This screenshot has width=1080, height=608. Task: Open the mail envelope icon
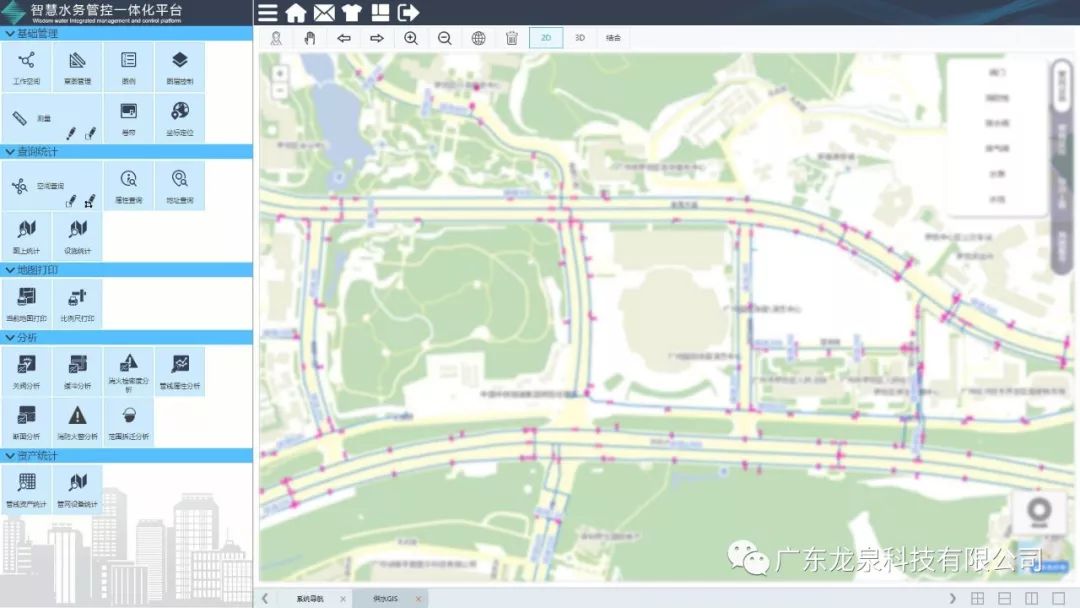point(324,13)
